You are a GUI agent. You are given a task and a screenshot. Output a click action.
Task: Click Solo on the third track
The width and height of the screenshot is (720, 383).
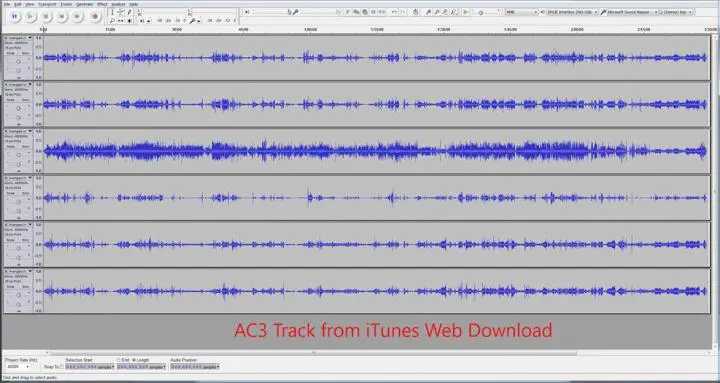point(25,146)
